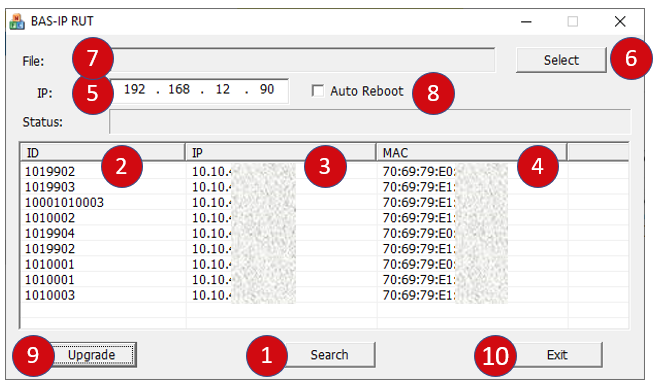Image resolution: width=654 pixels, height=387 pixels.
Task: Select the device row with ID 1019904
Action: pyautogui.click(x=324, y=233)
